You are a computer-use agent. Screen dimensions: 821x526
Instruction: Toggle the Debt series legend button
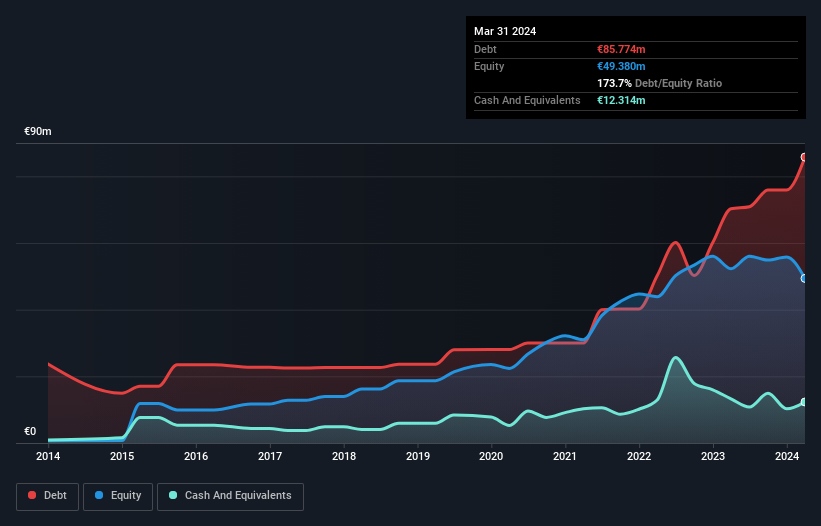[48, 496]
